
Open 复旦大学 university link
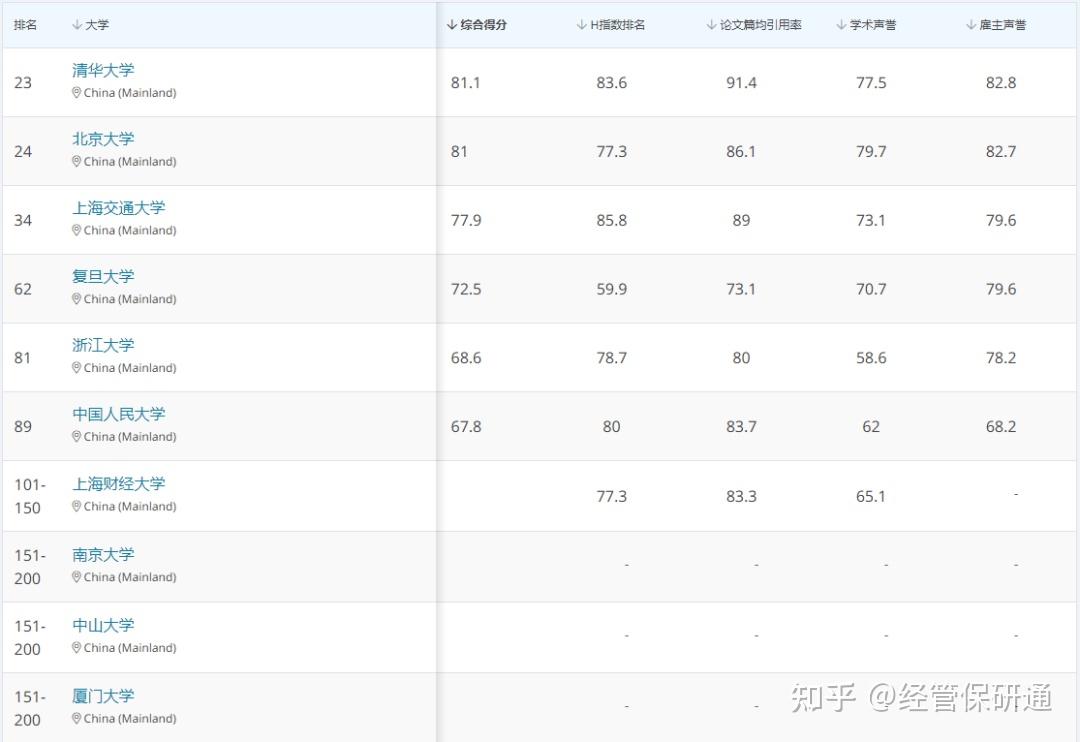pos(103,277)
